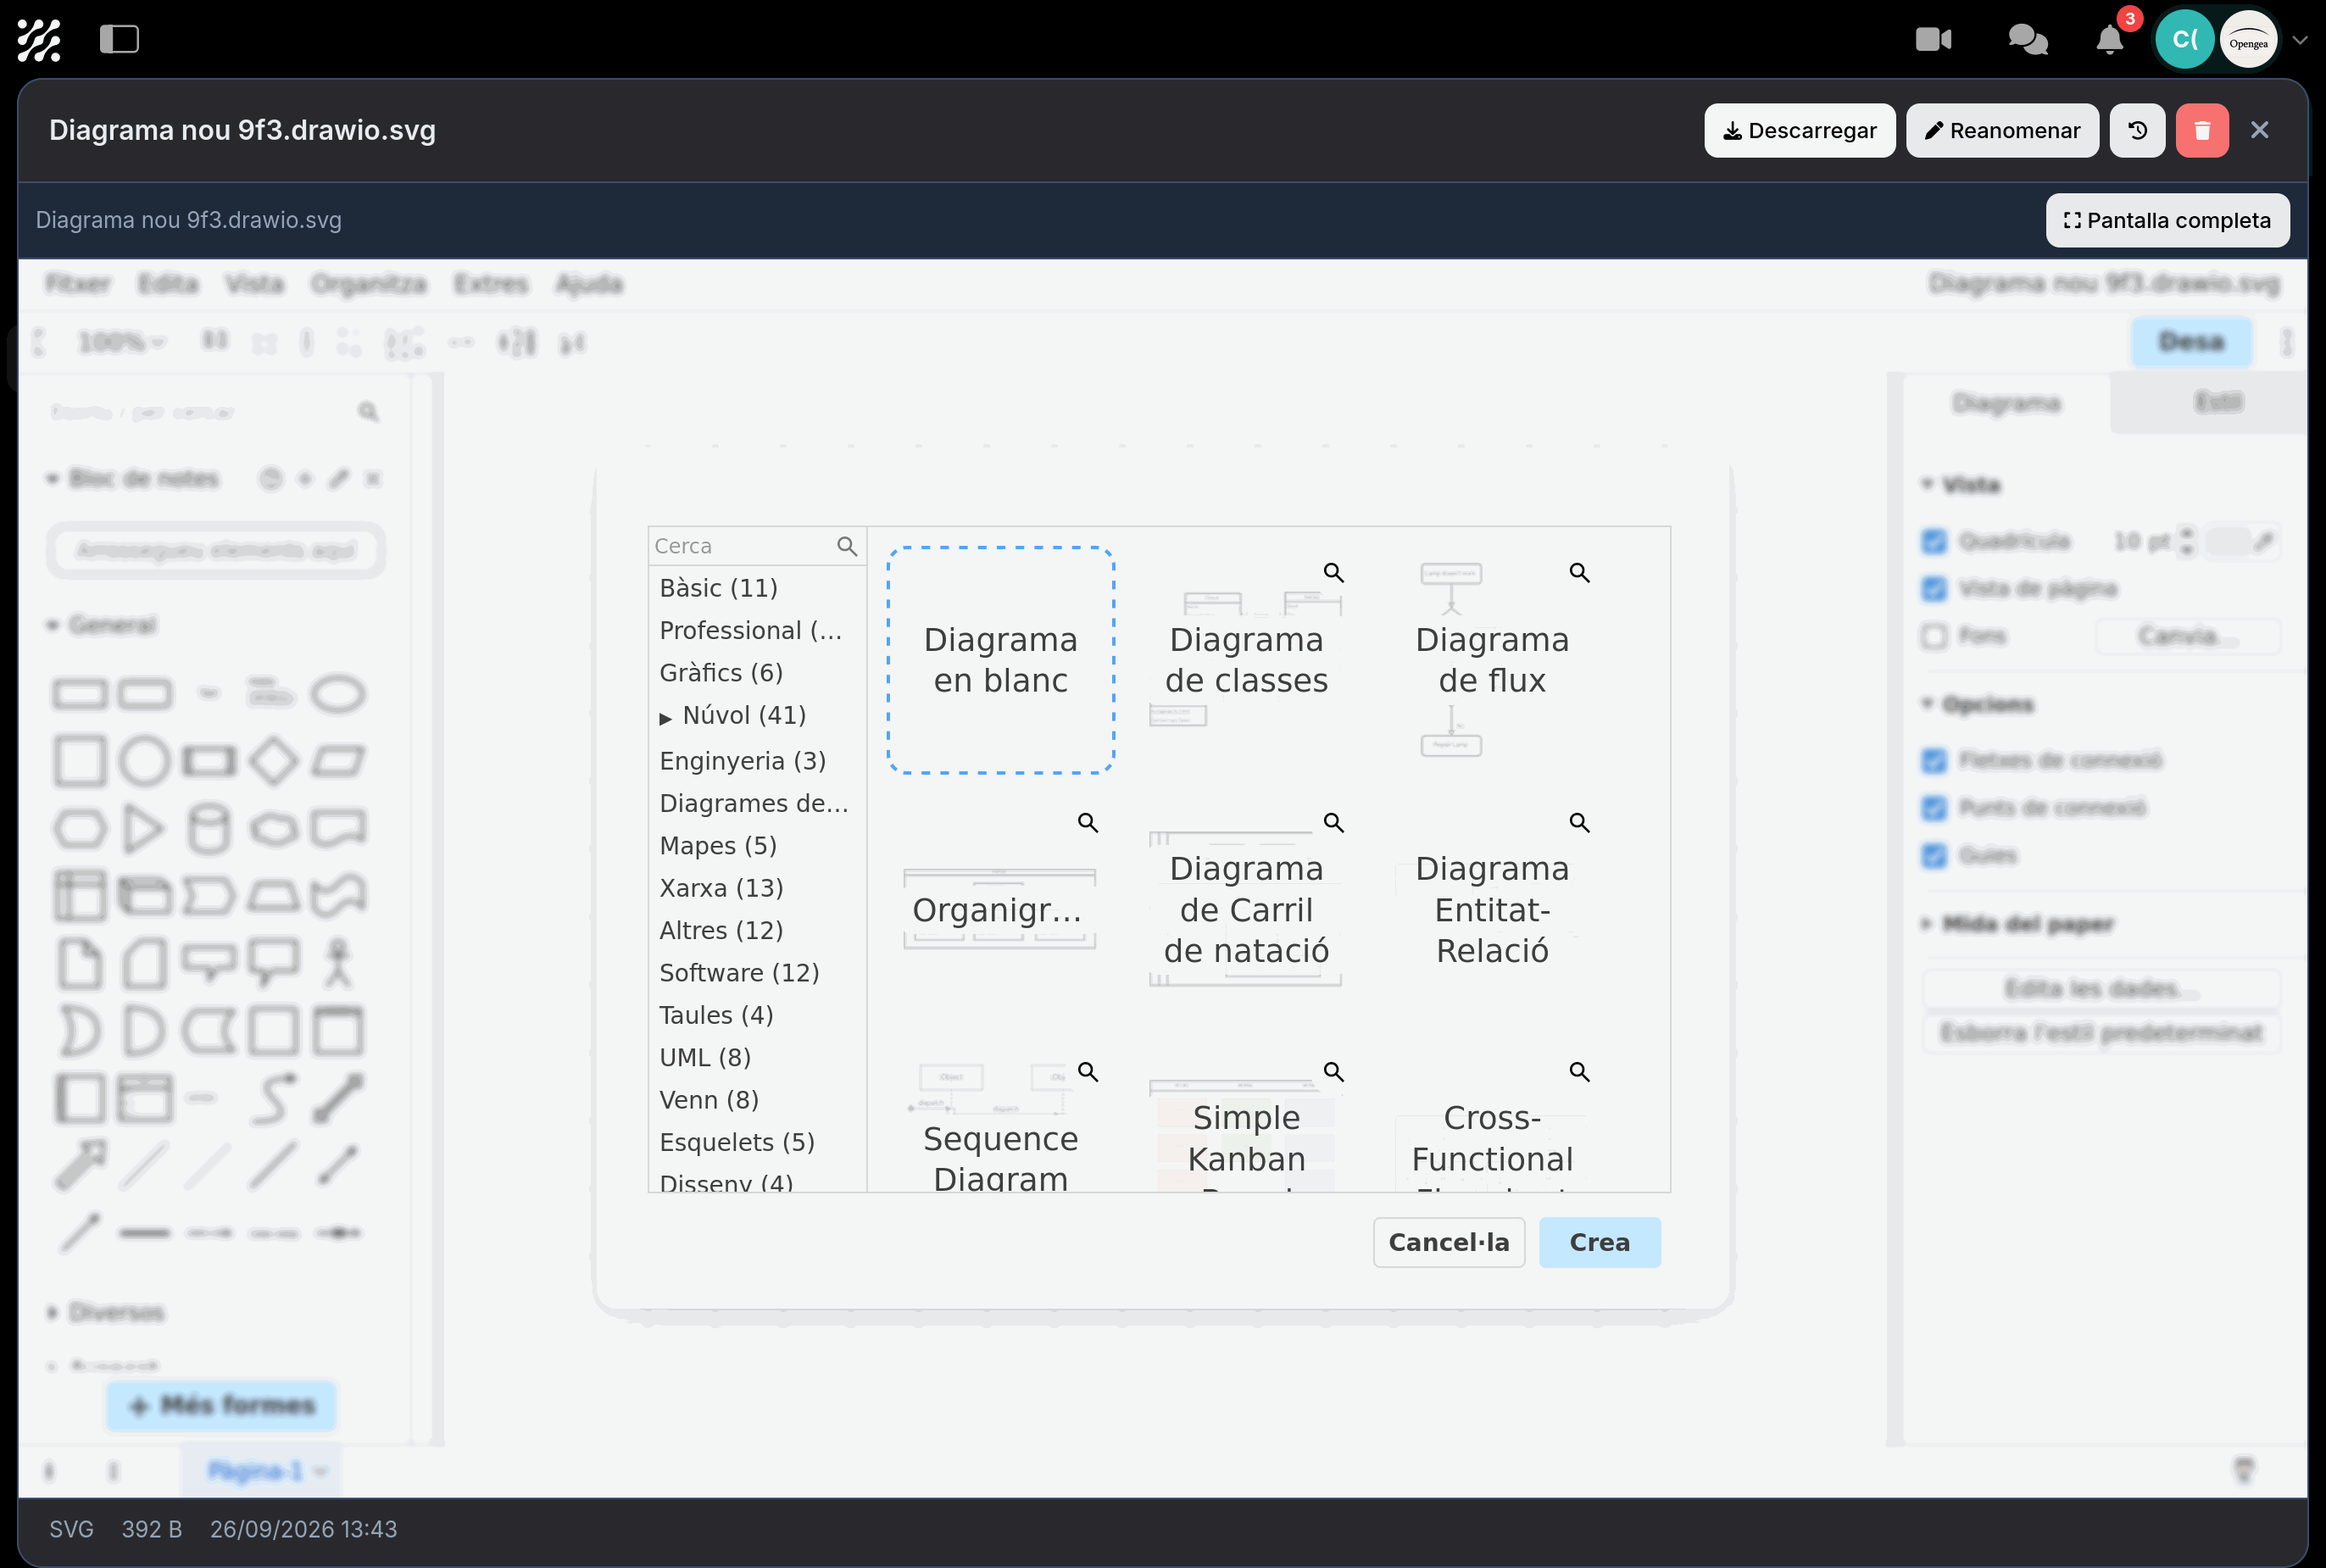Preview the Simple Kanban template magnifier

pos(1333,1072)
